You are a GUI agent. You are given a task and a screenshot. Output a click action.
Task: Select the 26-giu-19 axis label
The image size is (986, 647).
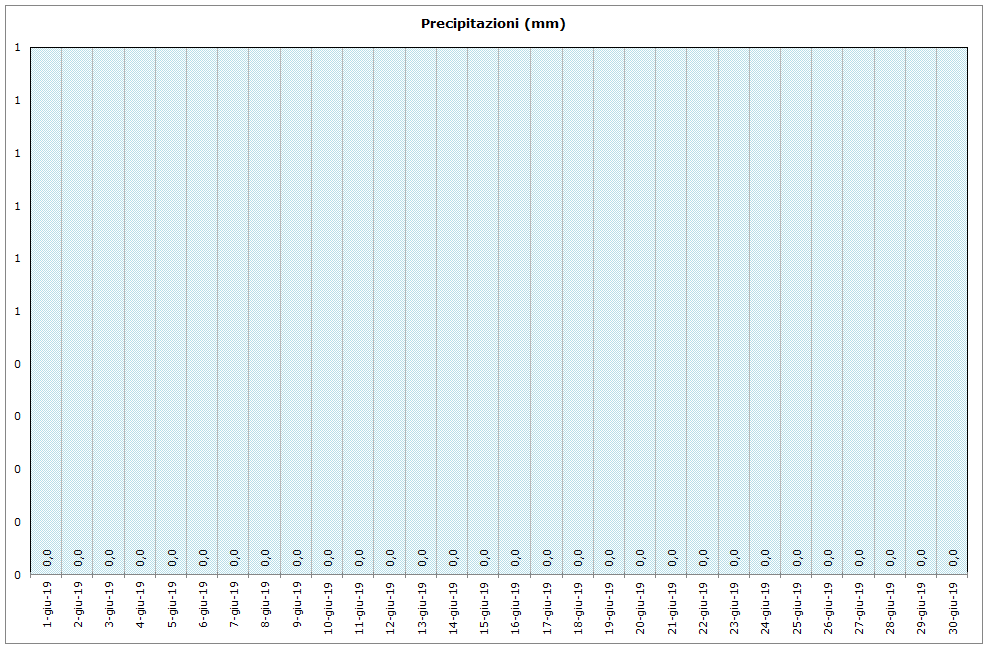coord(828,607)
